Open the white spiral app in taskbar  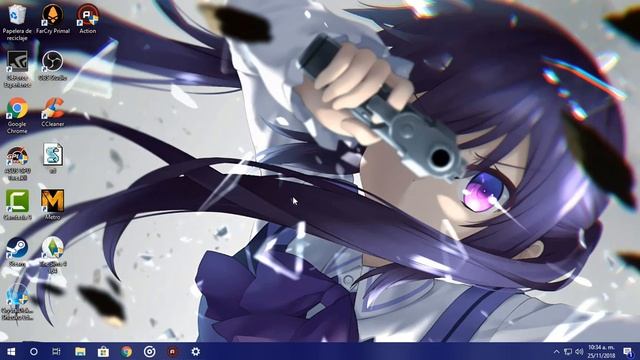tap(149, 351)
